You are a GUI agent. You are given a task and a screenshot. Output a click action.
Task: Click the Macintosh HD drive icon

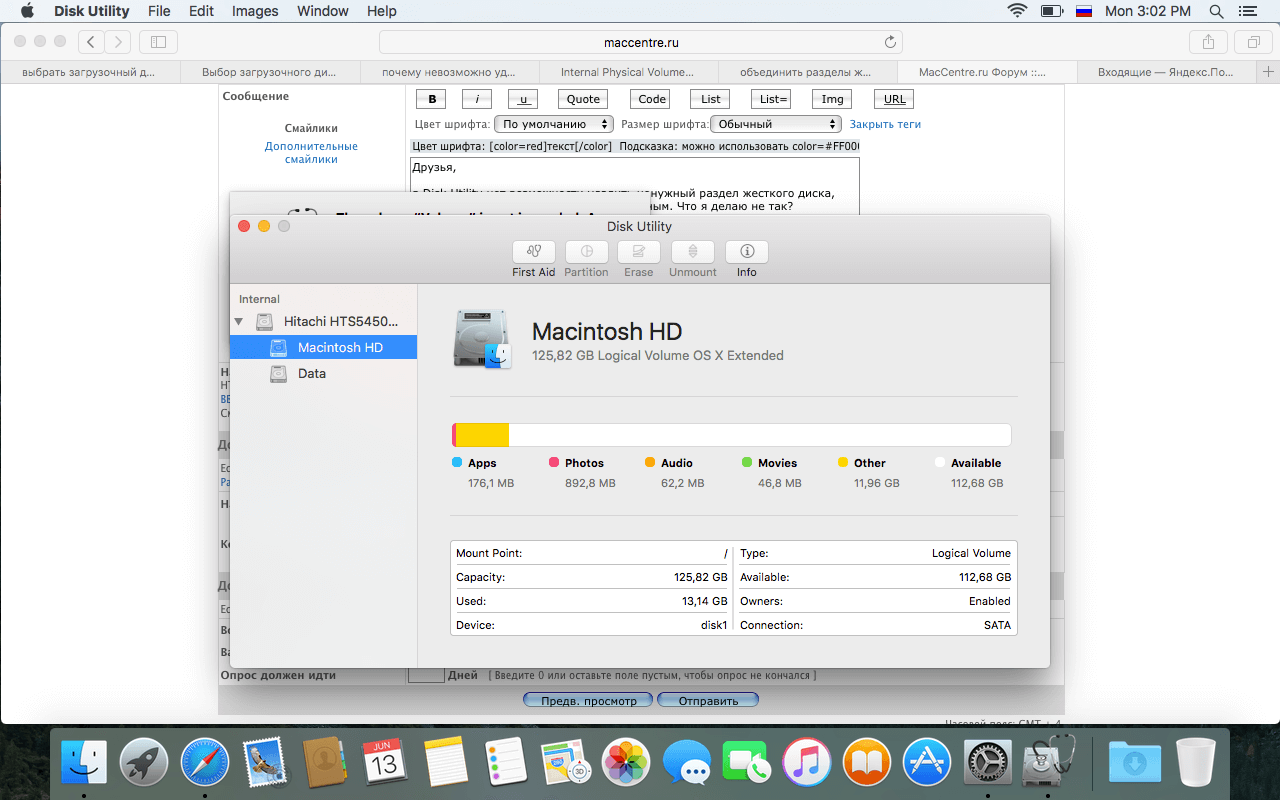pos(482,339)
